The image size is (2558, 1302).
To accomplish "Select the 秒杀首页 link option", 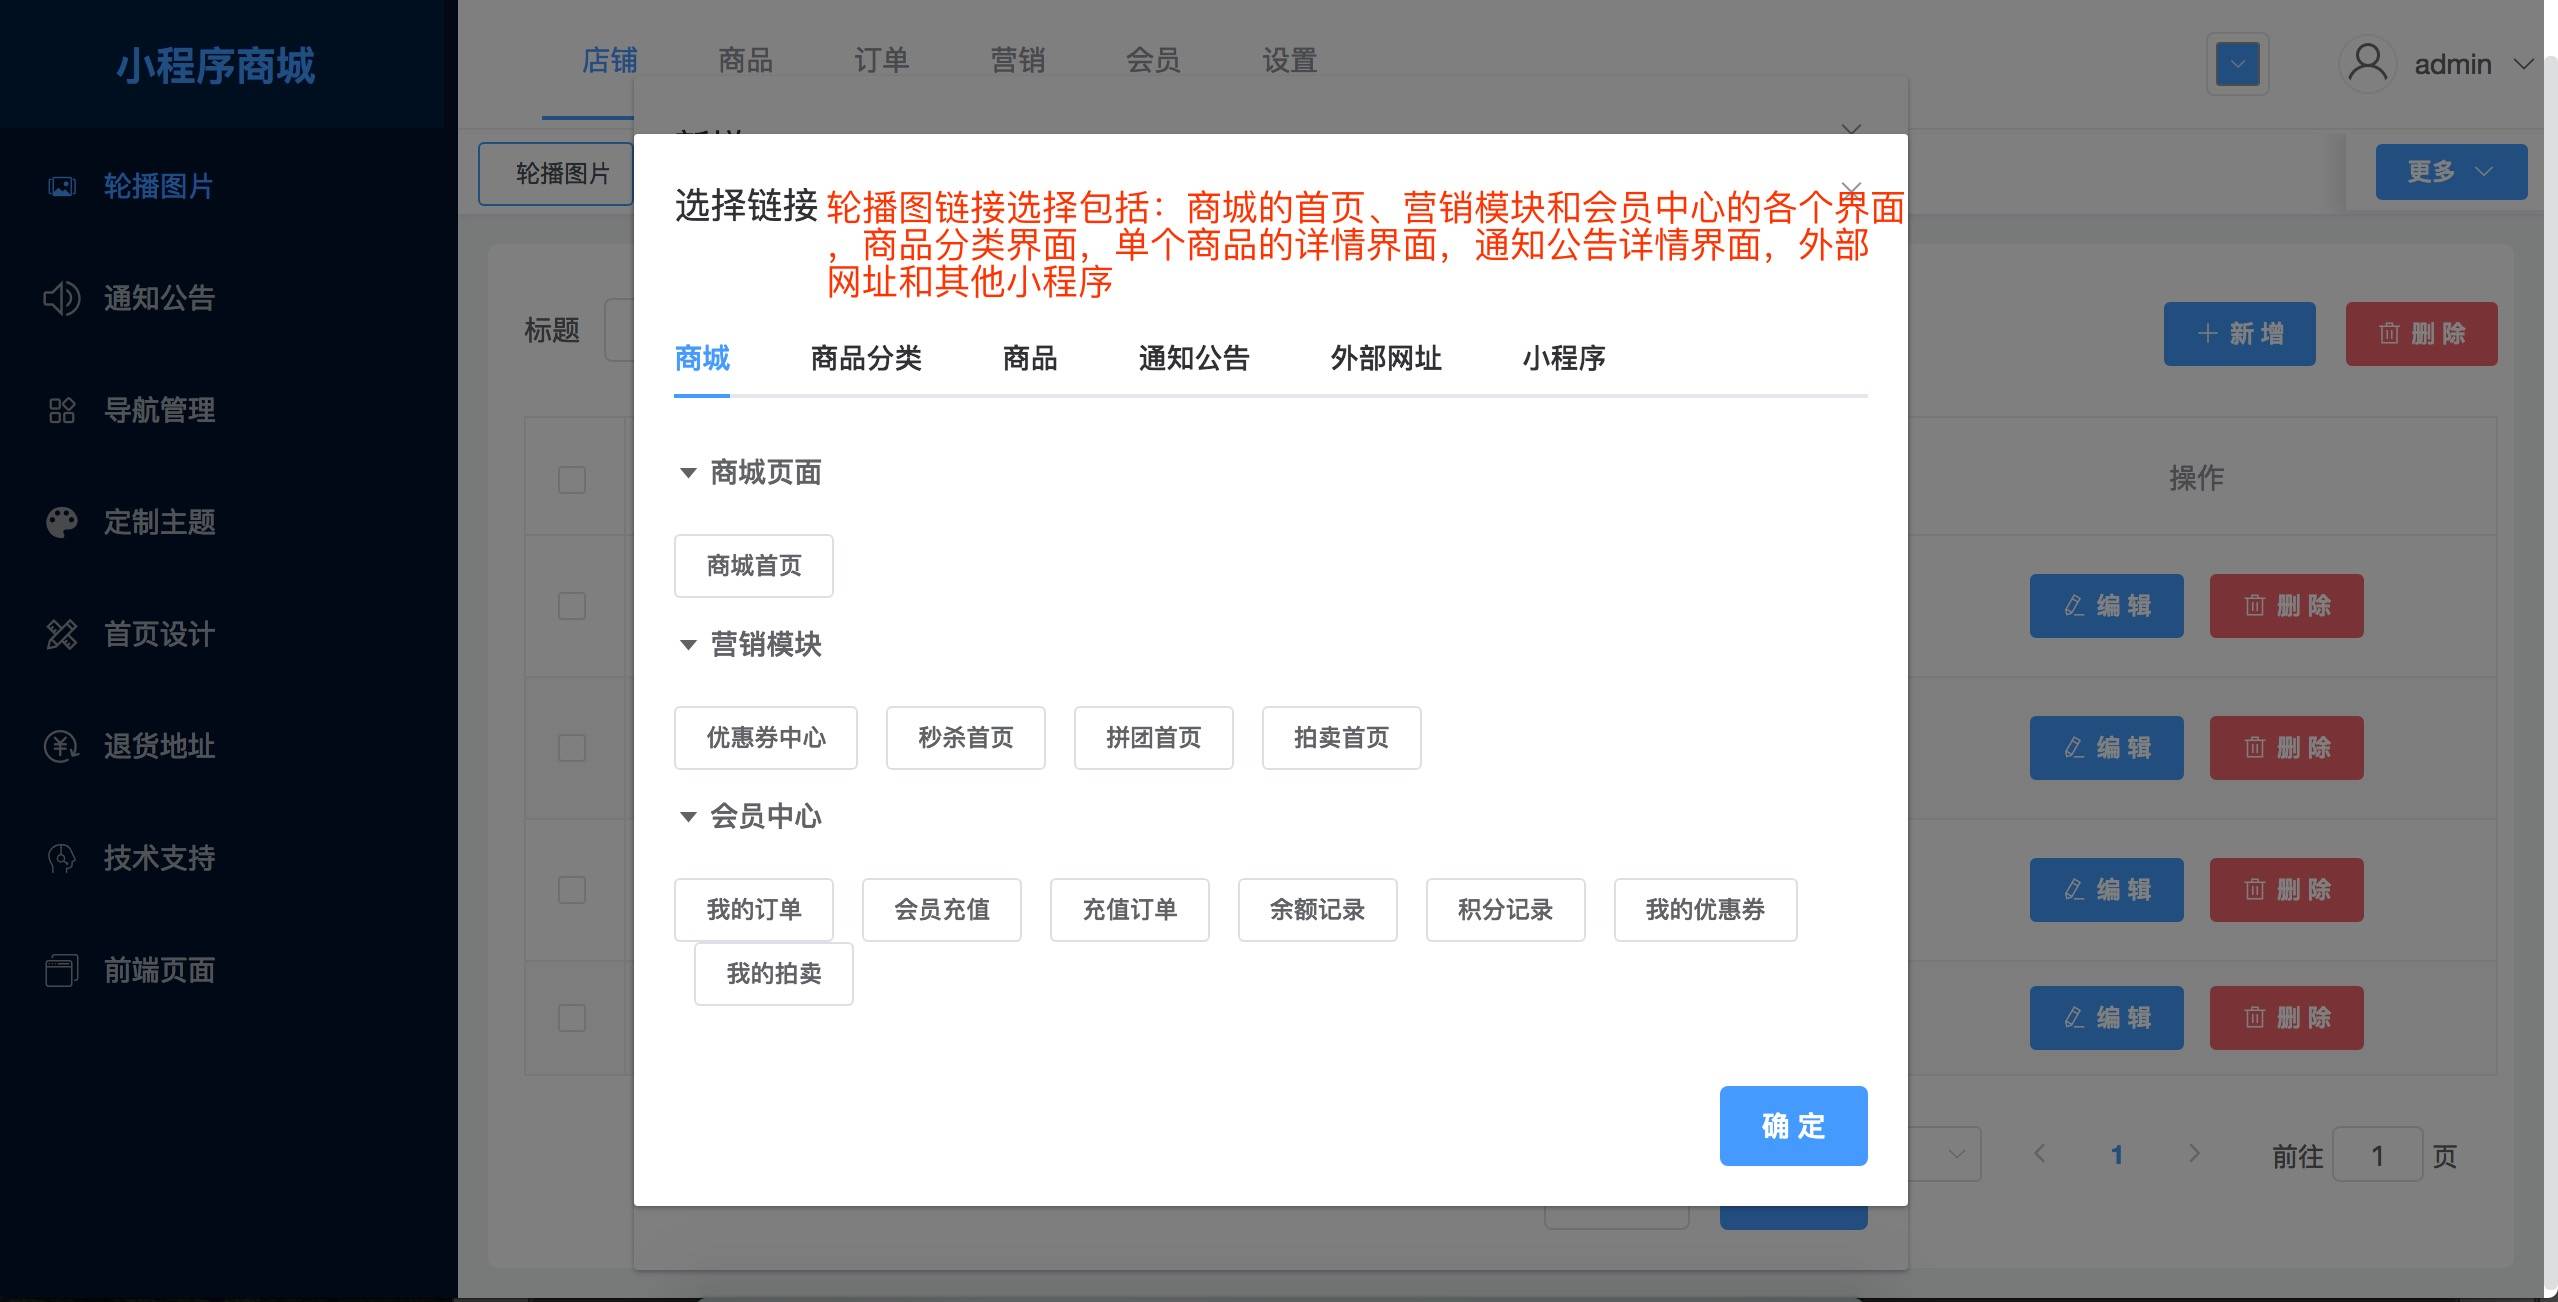I will click(963, 738).
